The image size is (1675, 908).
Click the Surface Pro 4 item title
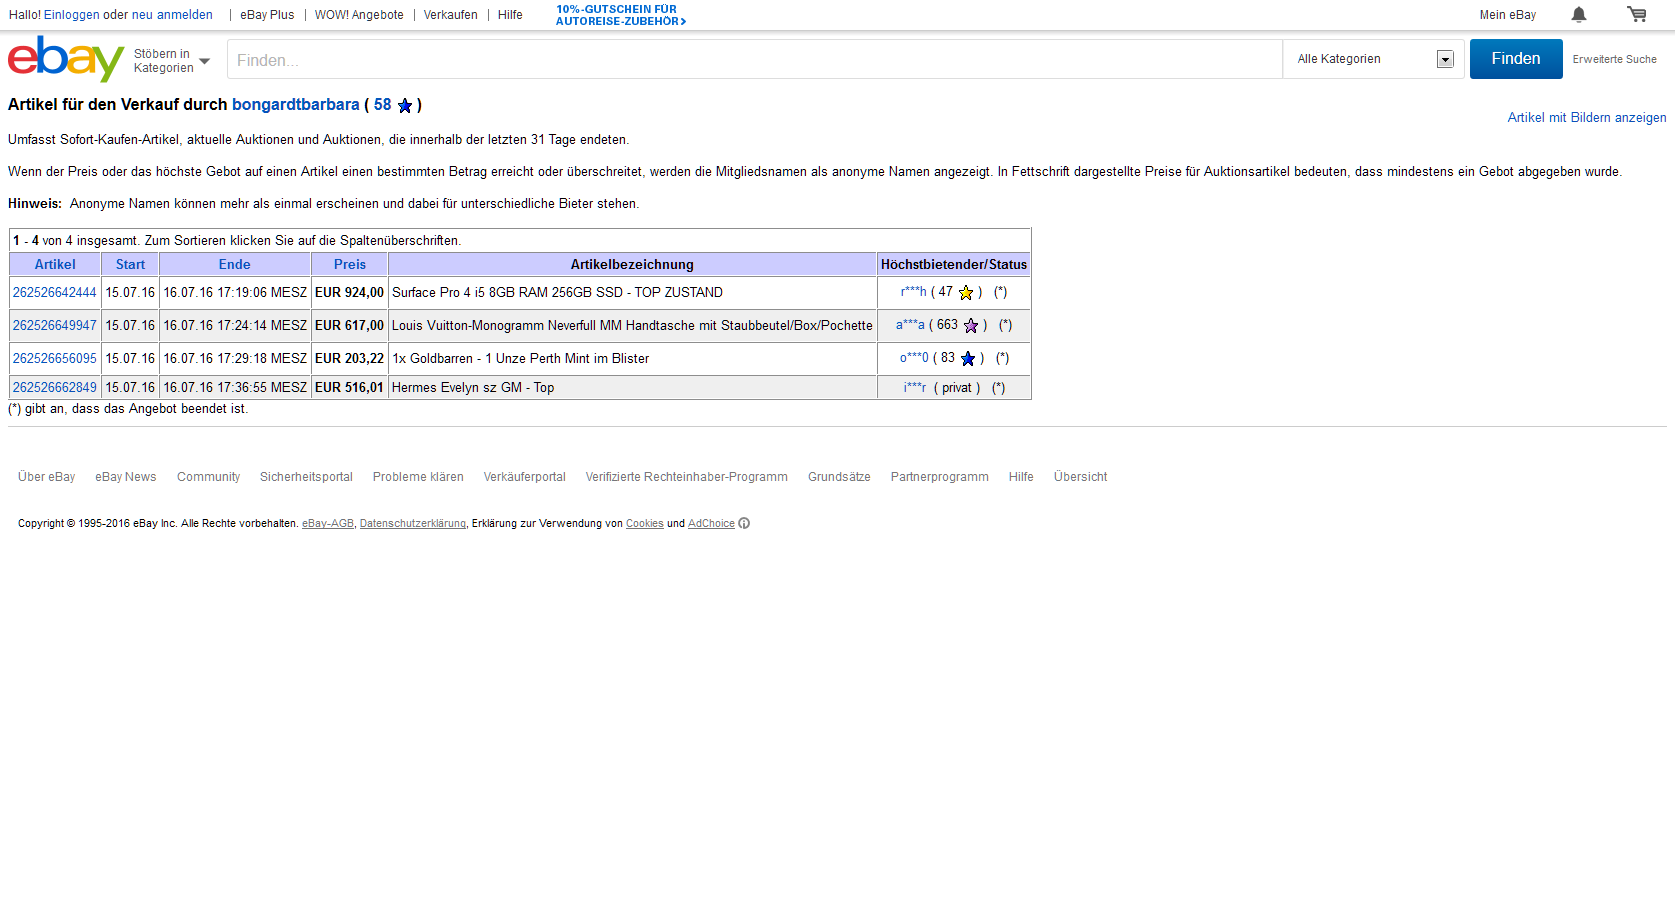(557, 293)
